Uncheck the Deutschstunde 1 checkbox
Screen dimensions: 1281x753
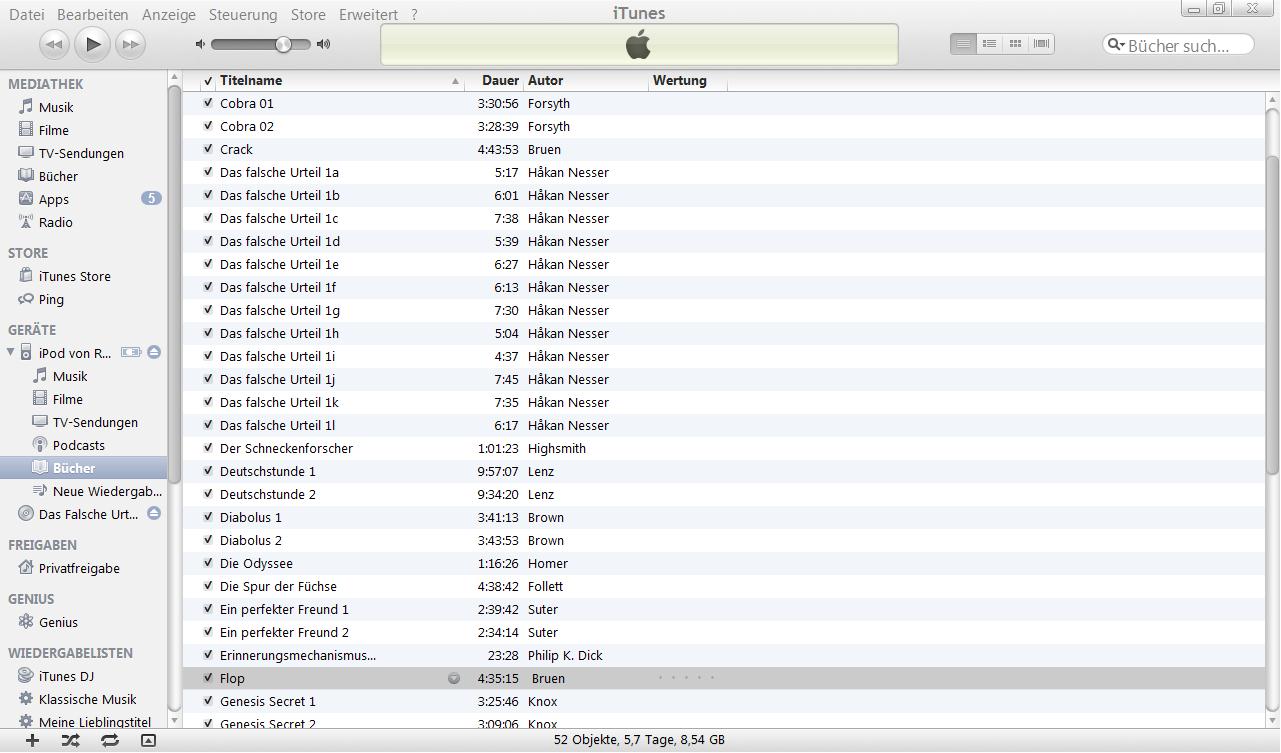coord(208,470)
